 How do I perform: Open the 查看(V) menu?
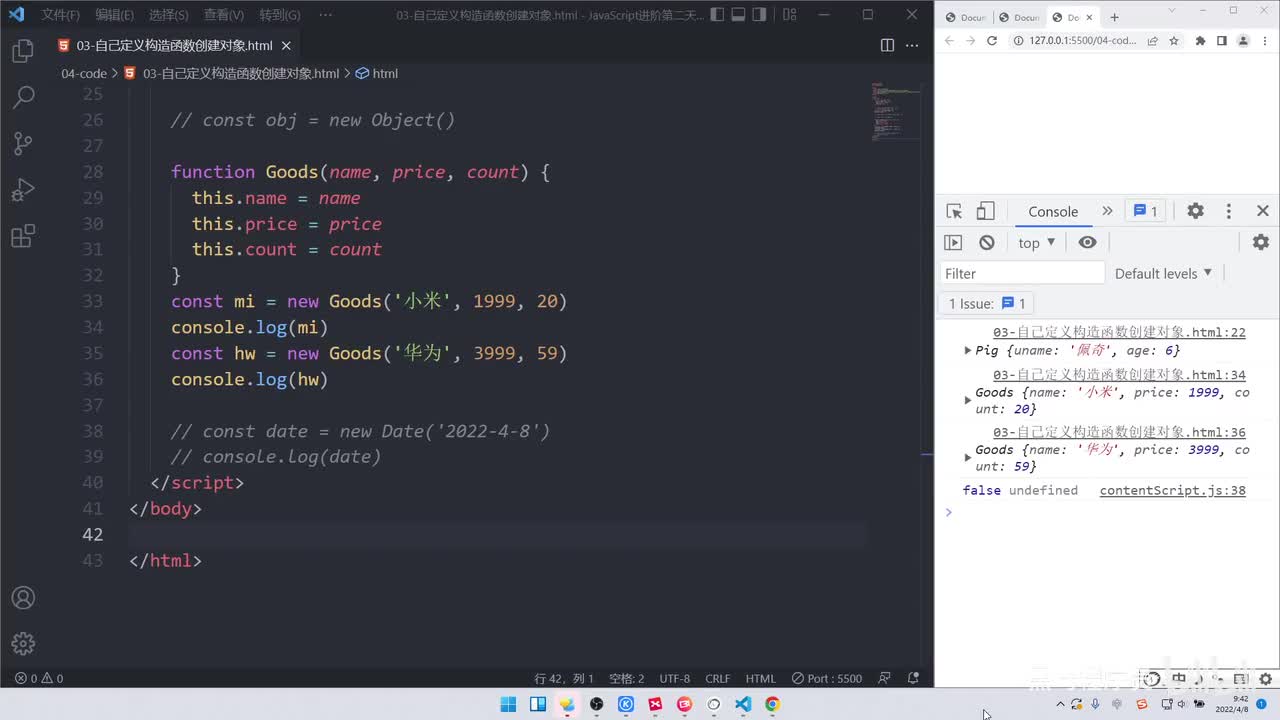223,15
